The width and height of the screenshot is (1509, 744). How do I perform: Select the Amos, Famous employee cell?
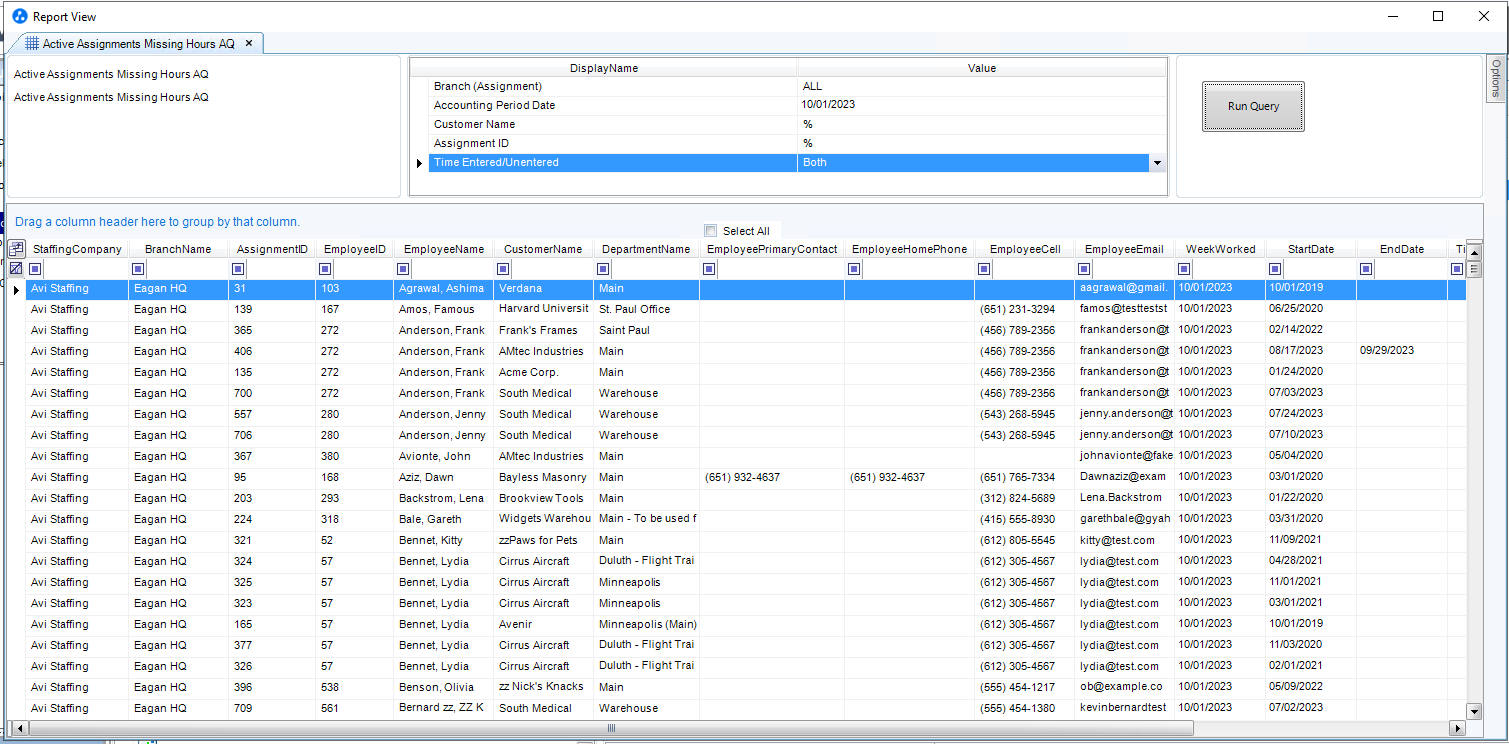click(443, 309)
